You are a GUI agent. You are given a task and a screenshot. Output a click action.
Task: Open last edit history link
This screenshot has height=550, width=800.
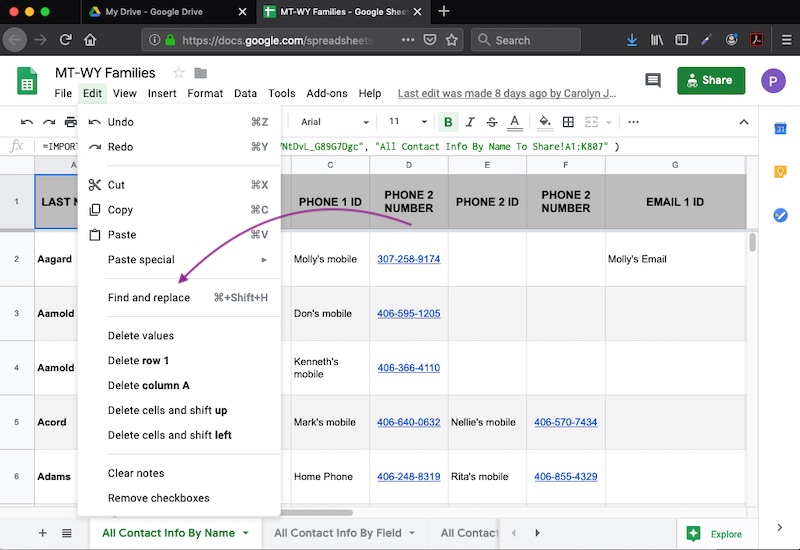pyautogui.click(x=507, y=93)
